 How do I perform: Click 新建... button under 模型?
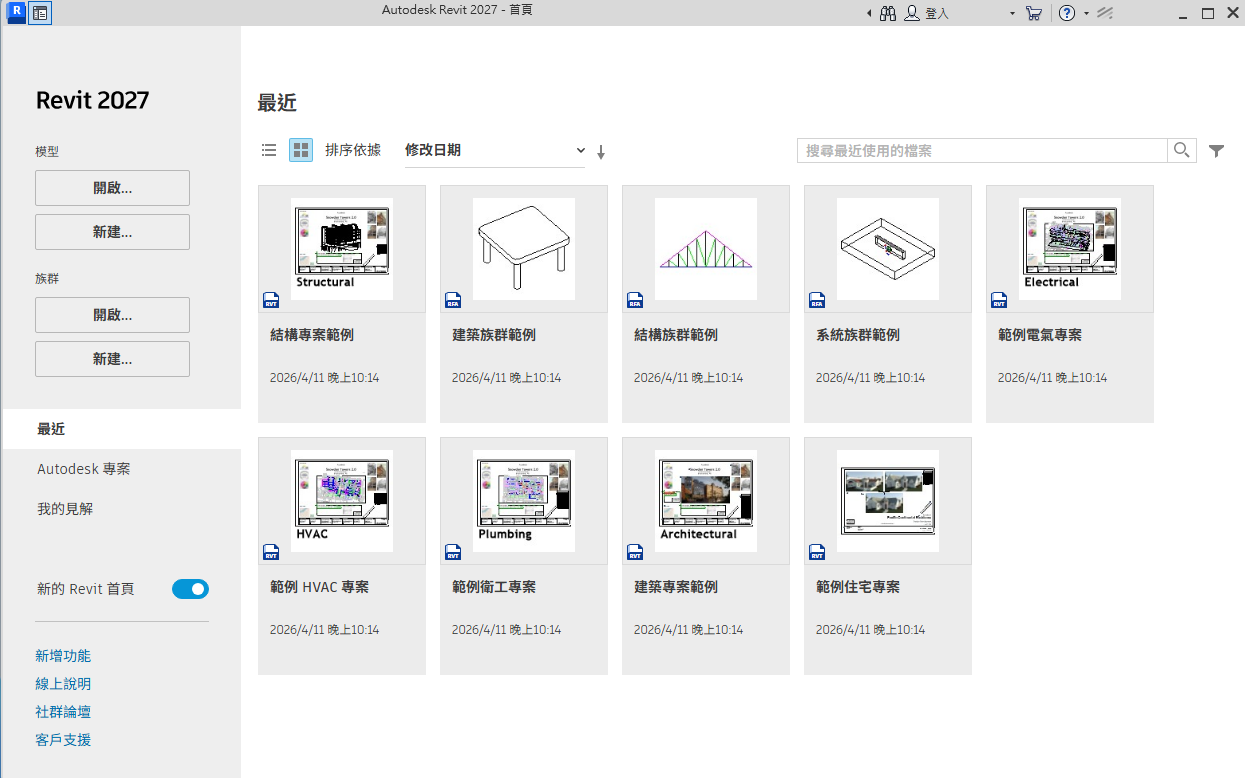click(112, 232)
